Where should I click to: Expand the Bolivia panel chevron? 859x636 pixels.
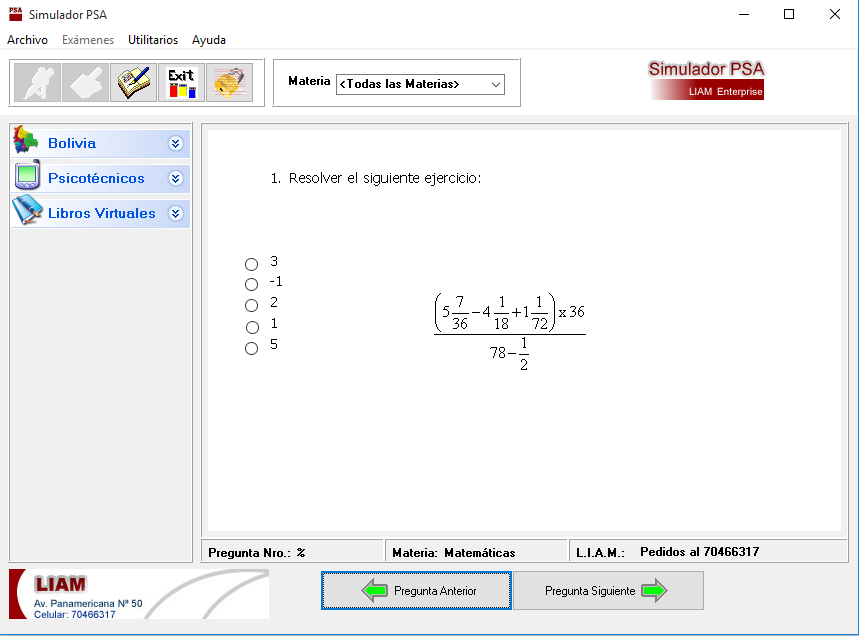[x=176, y=143]
